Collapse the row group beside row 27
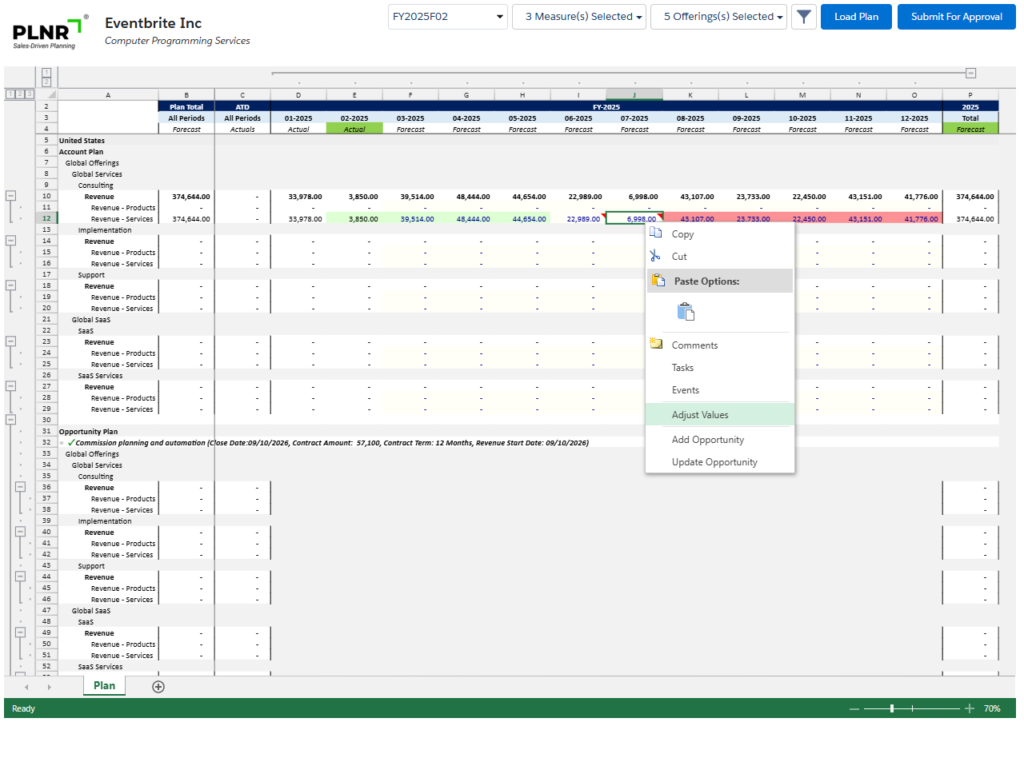 (11, 387)
